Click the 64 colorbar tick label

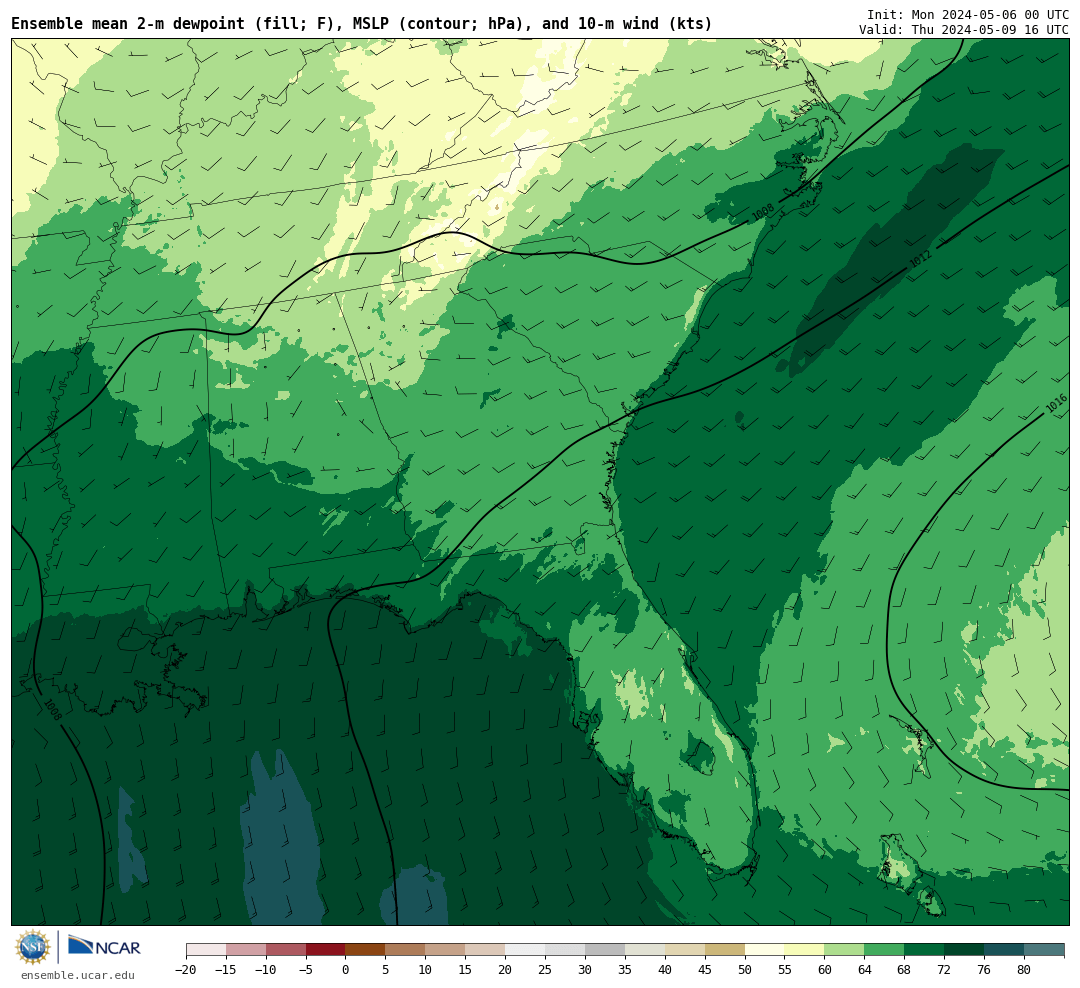(865, 970)
